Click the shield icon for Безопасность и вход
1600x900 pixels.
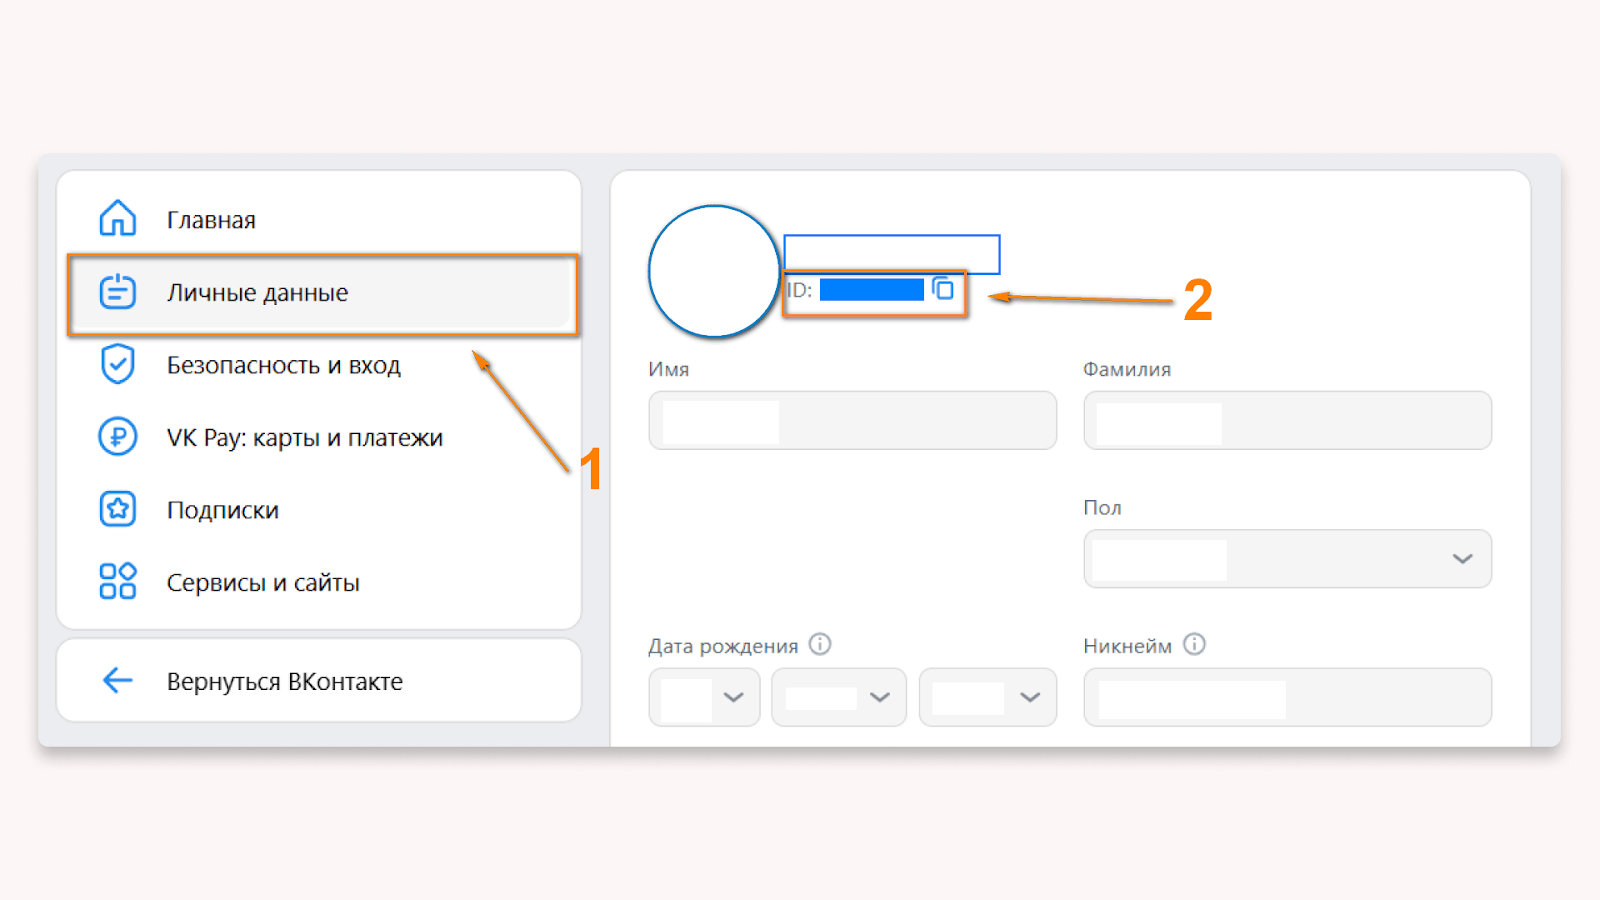pos(118,364)
